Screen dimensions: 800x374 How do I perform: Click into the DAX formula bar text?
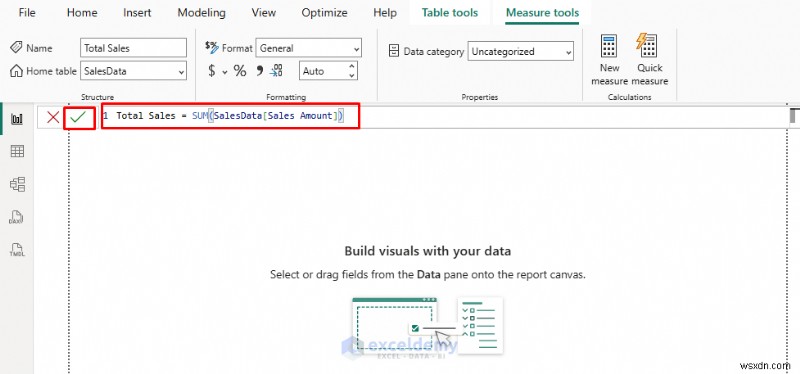(x=230, y=116)
